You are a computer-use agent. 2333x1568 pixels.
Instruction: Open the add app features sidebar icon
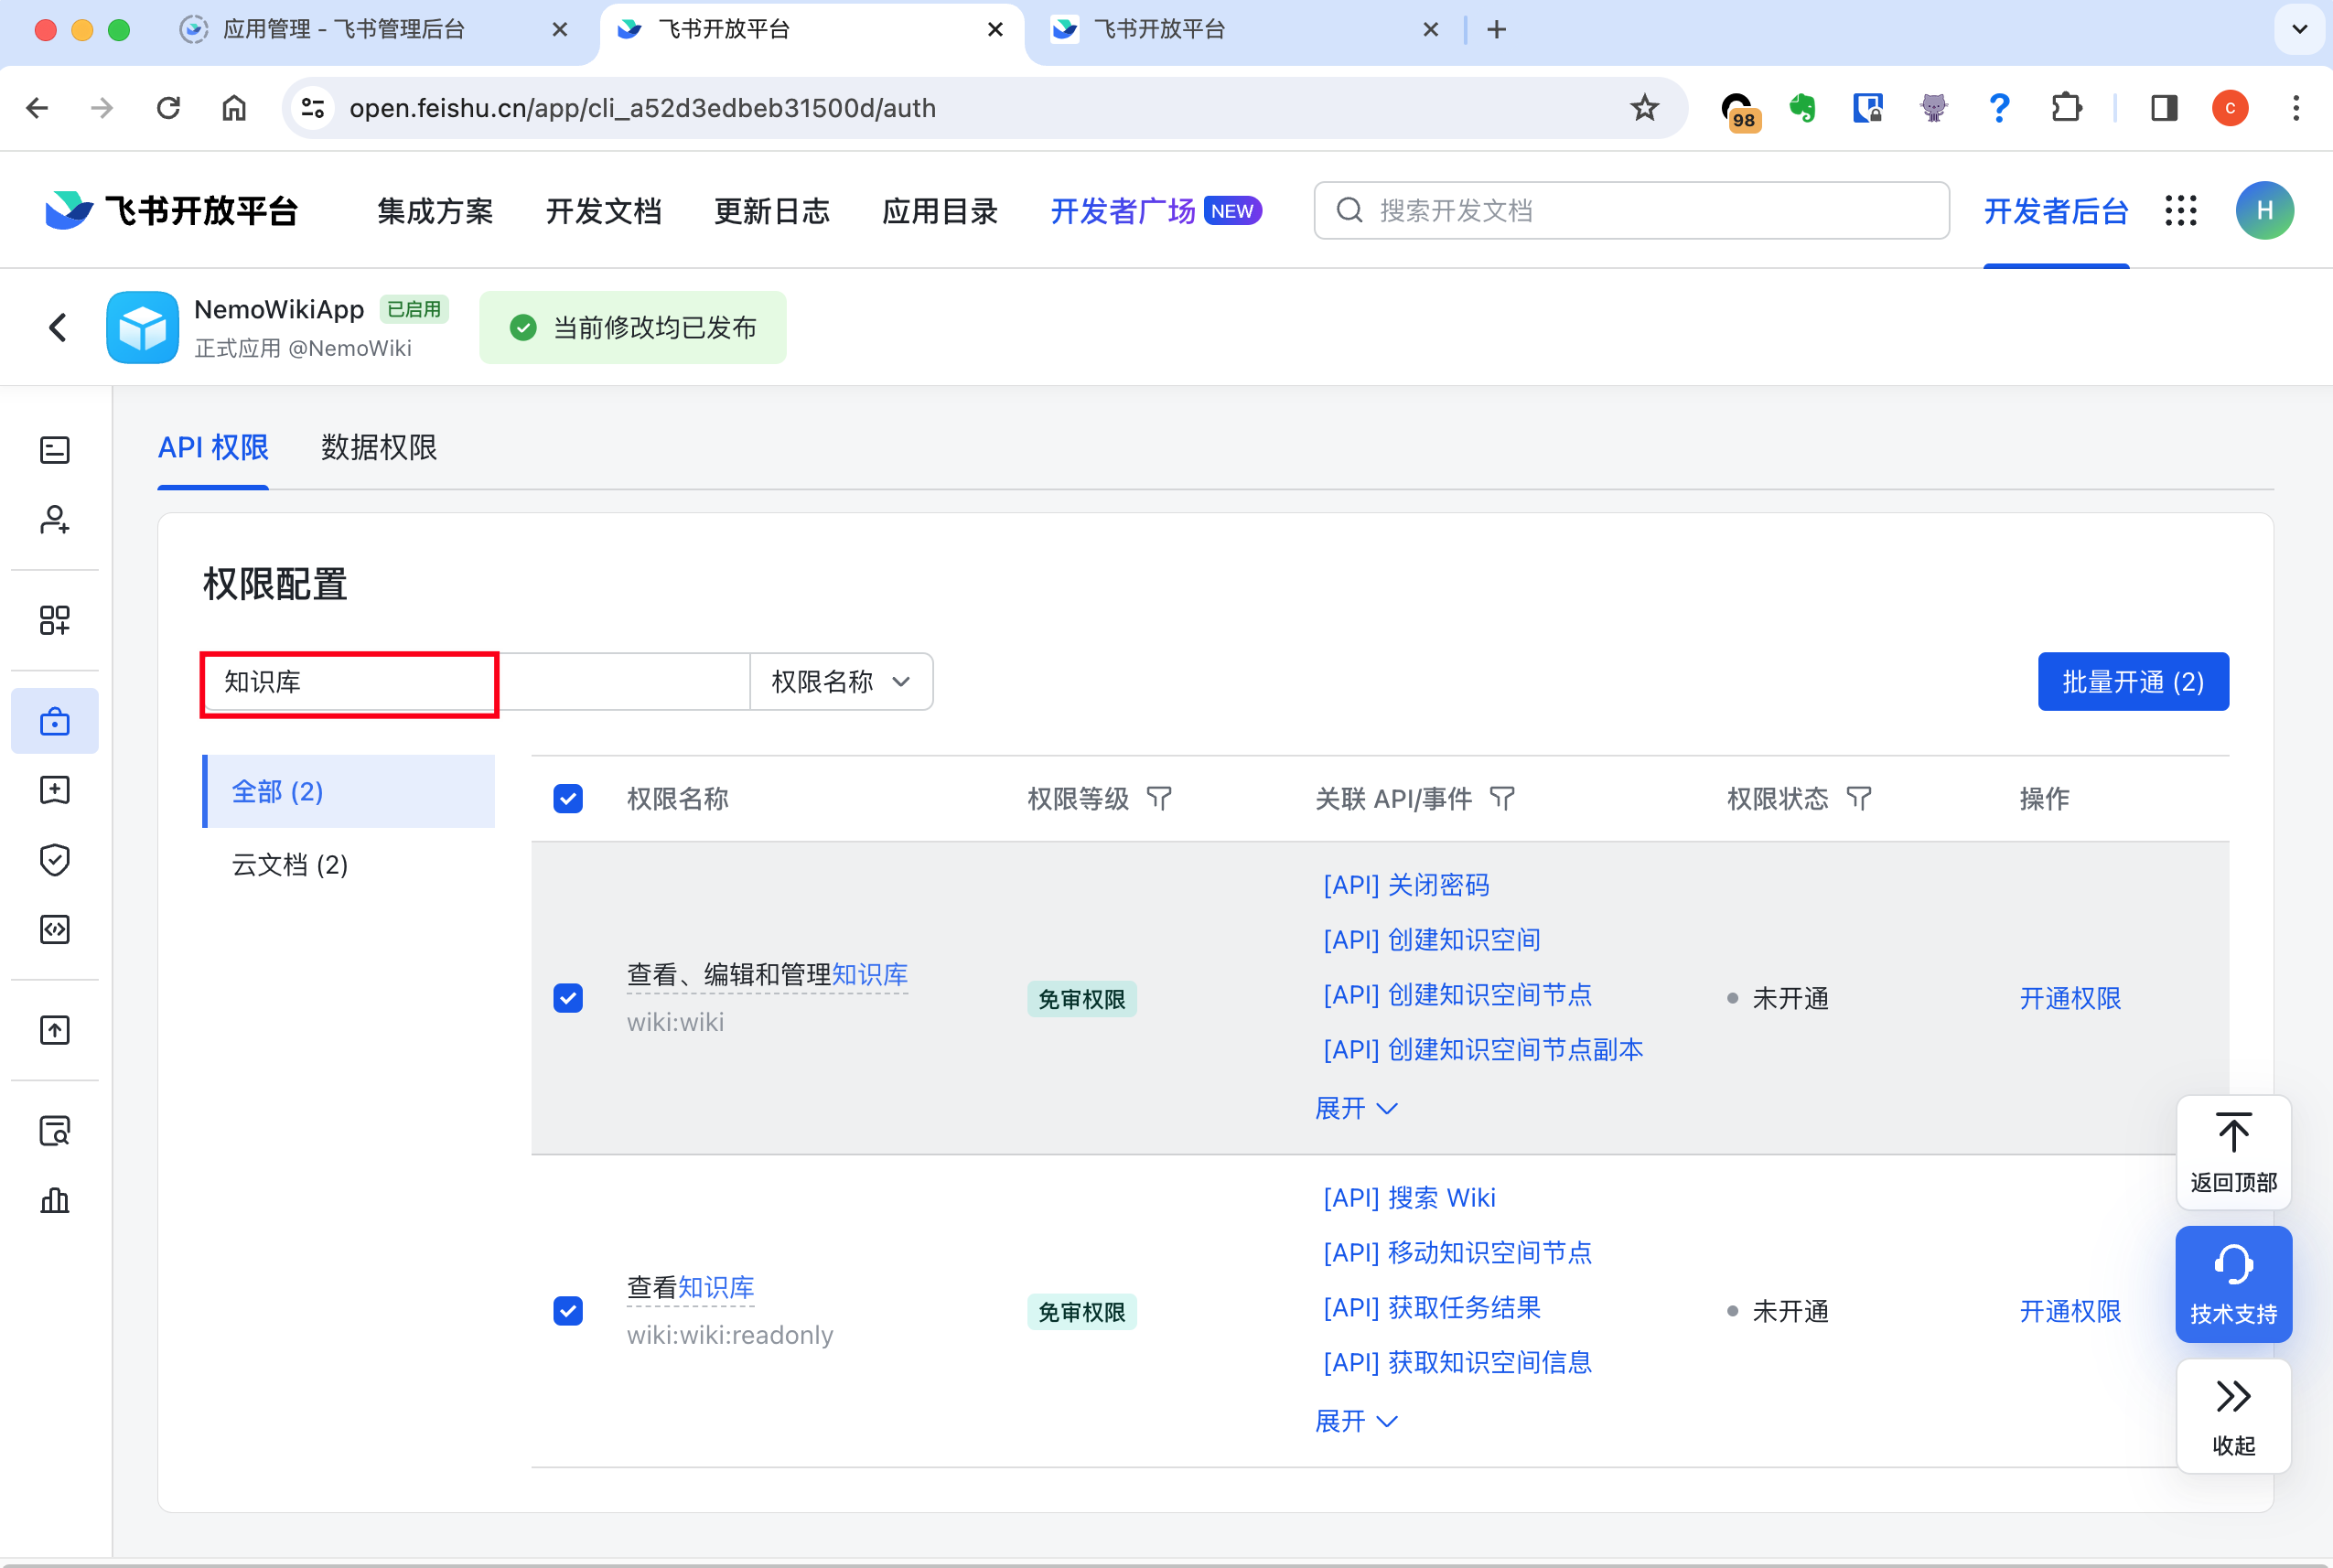pyautogui.click(x=55, y=620)
